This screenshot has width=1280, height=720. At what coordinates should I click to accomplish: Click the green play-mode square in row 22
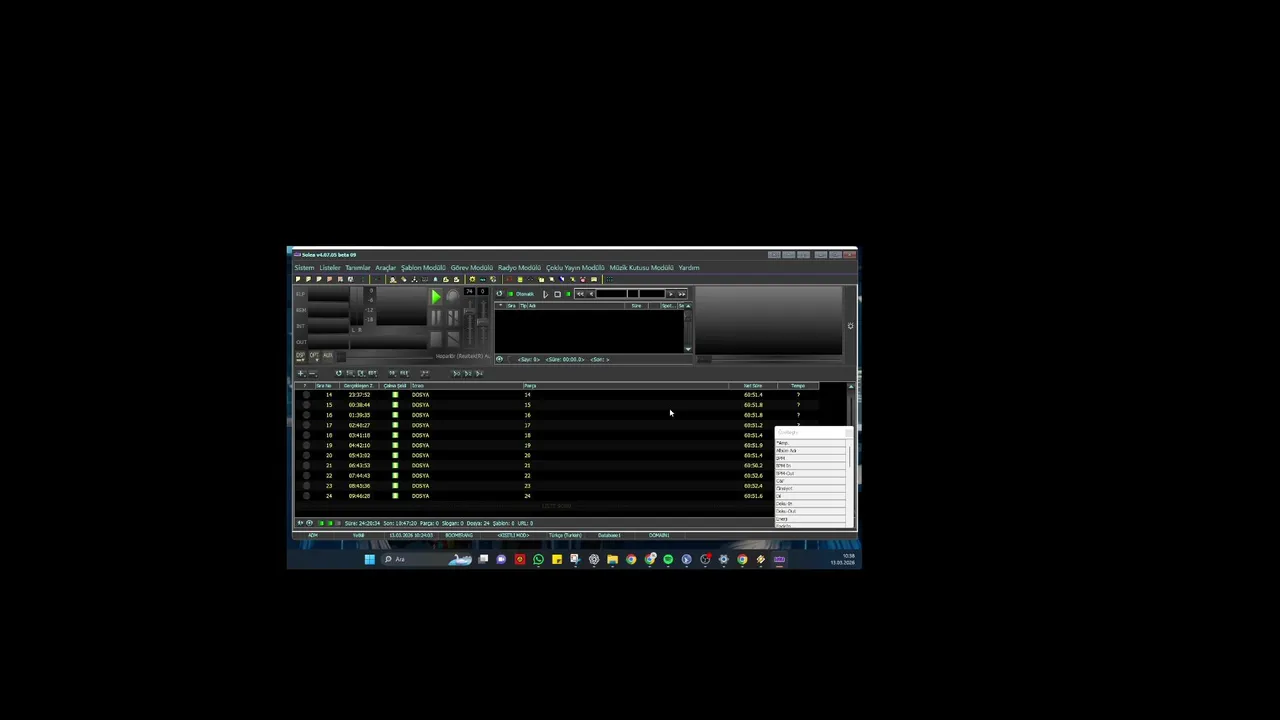395,476
